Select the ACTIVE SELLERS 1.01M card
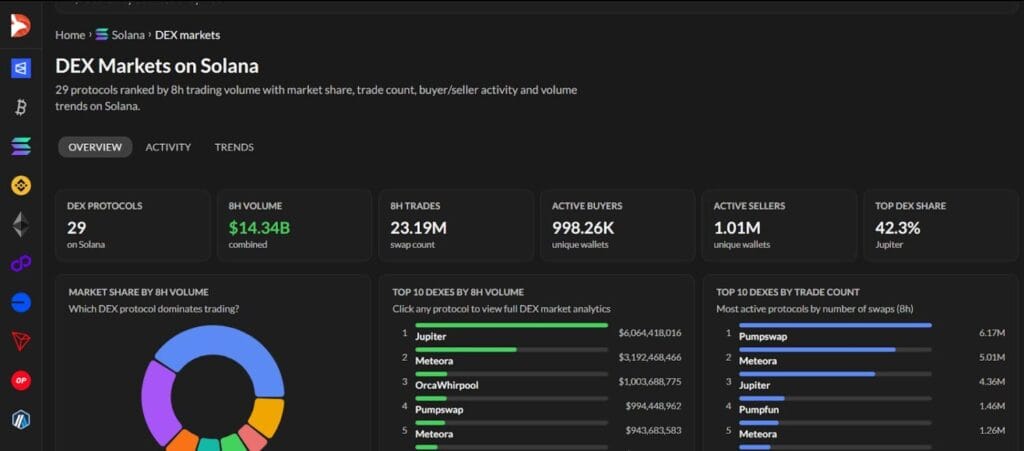Image resolution: width=1024 pixels, height=451 pixels. point(779,225)
